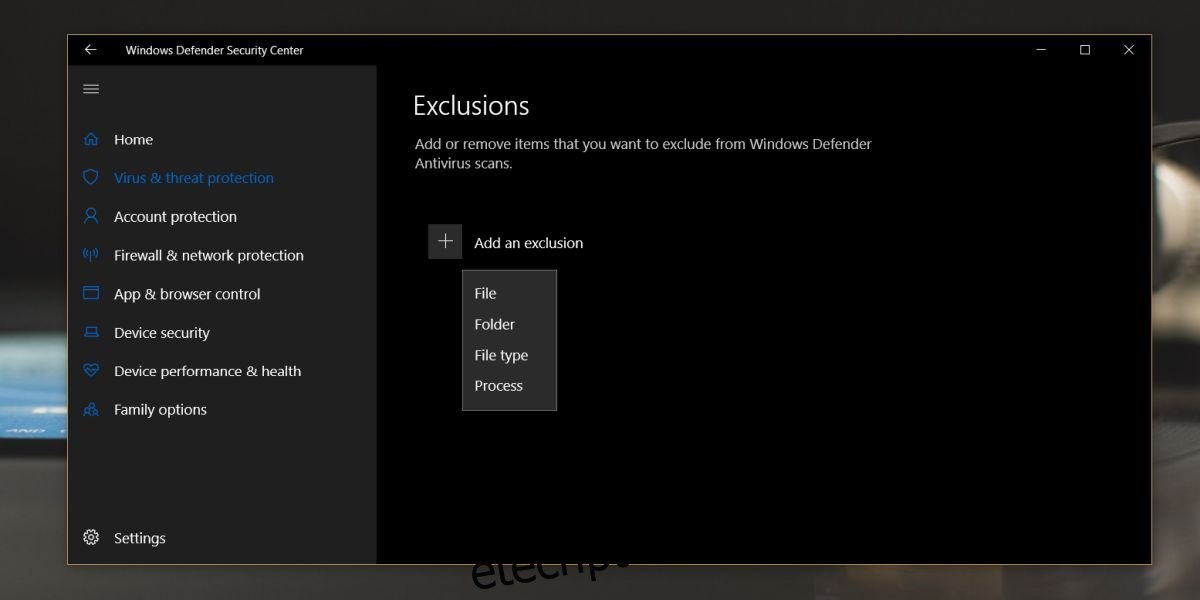Image resolution: width=1200 pixels, height=600 pixels.
Task: Maximize the Security Center window
Action: pyautogui.click(x=1085, y=50)
